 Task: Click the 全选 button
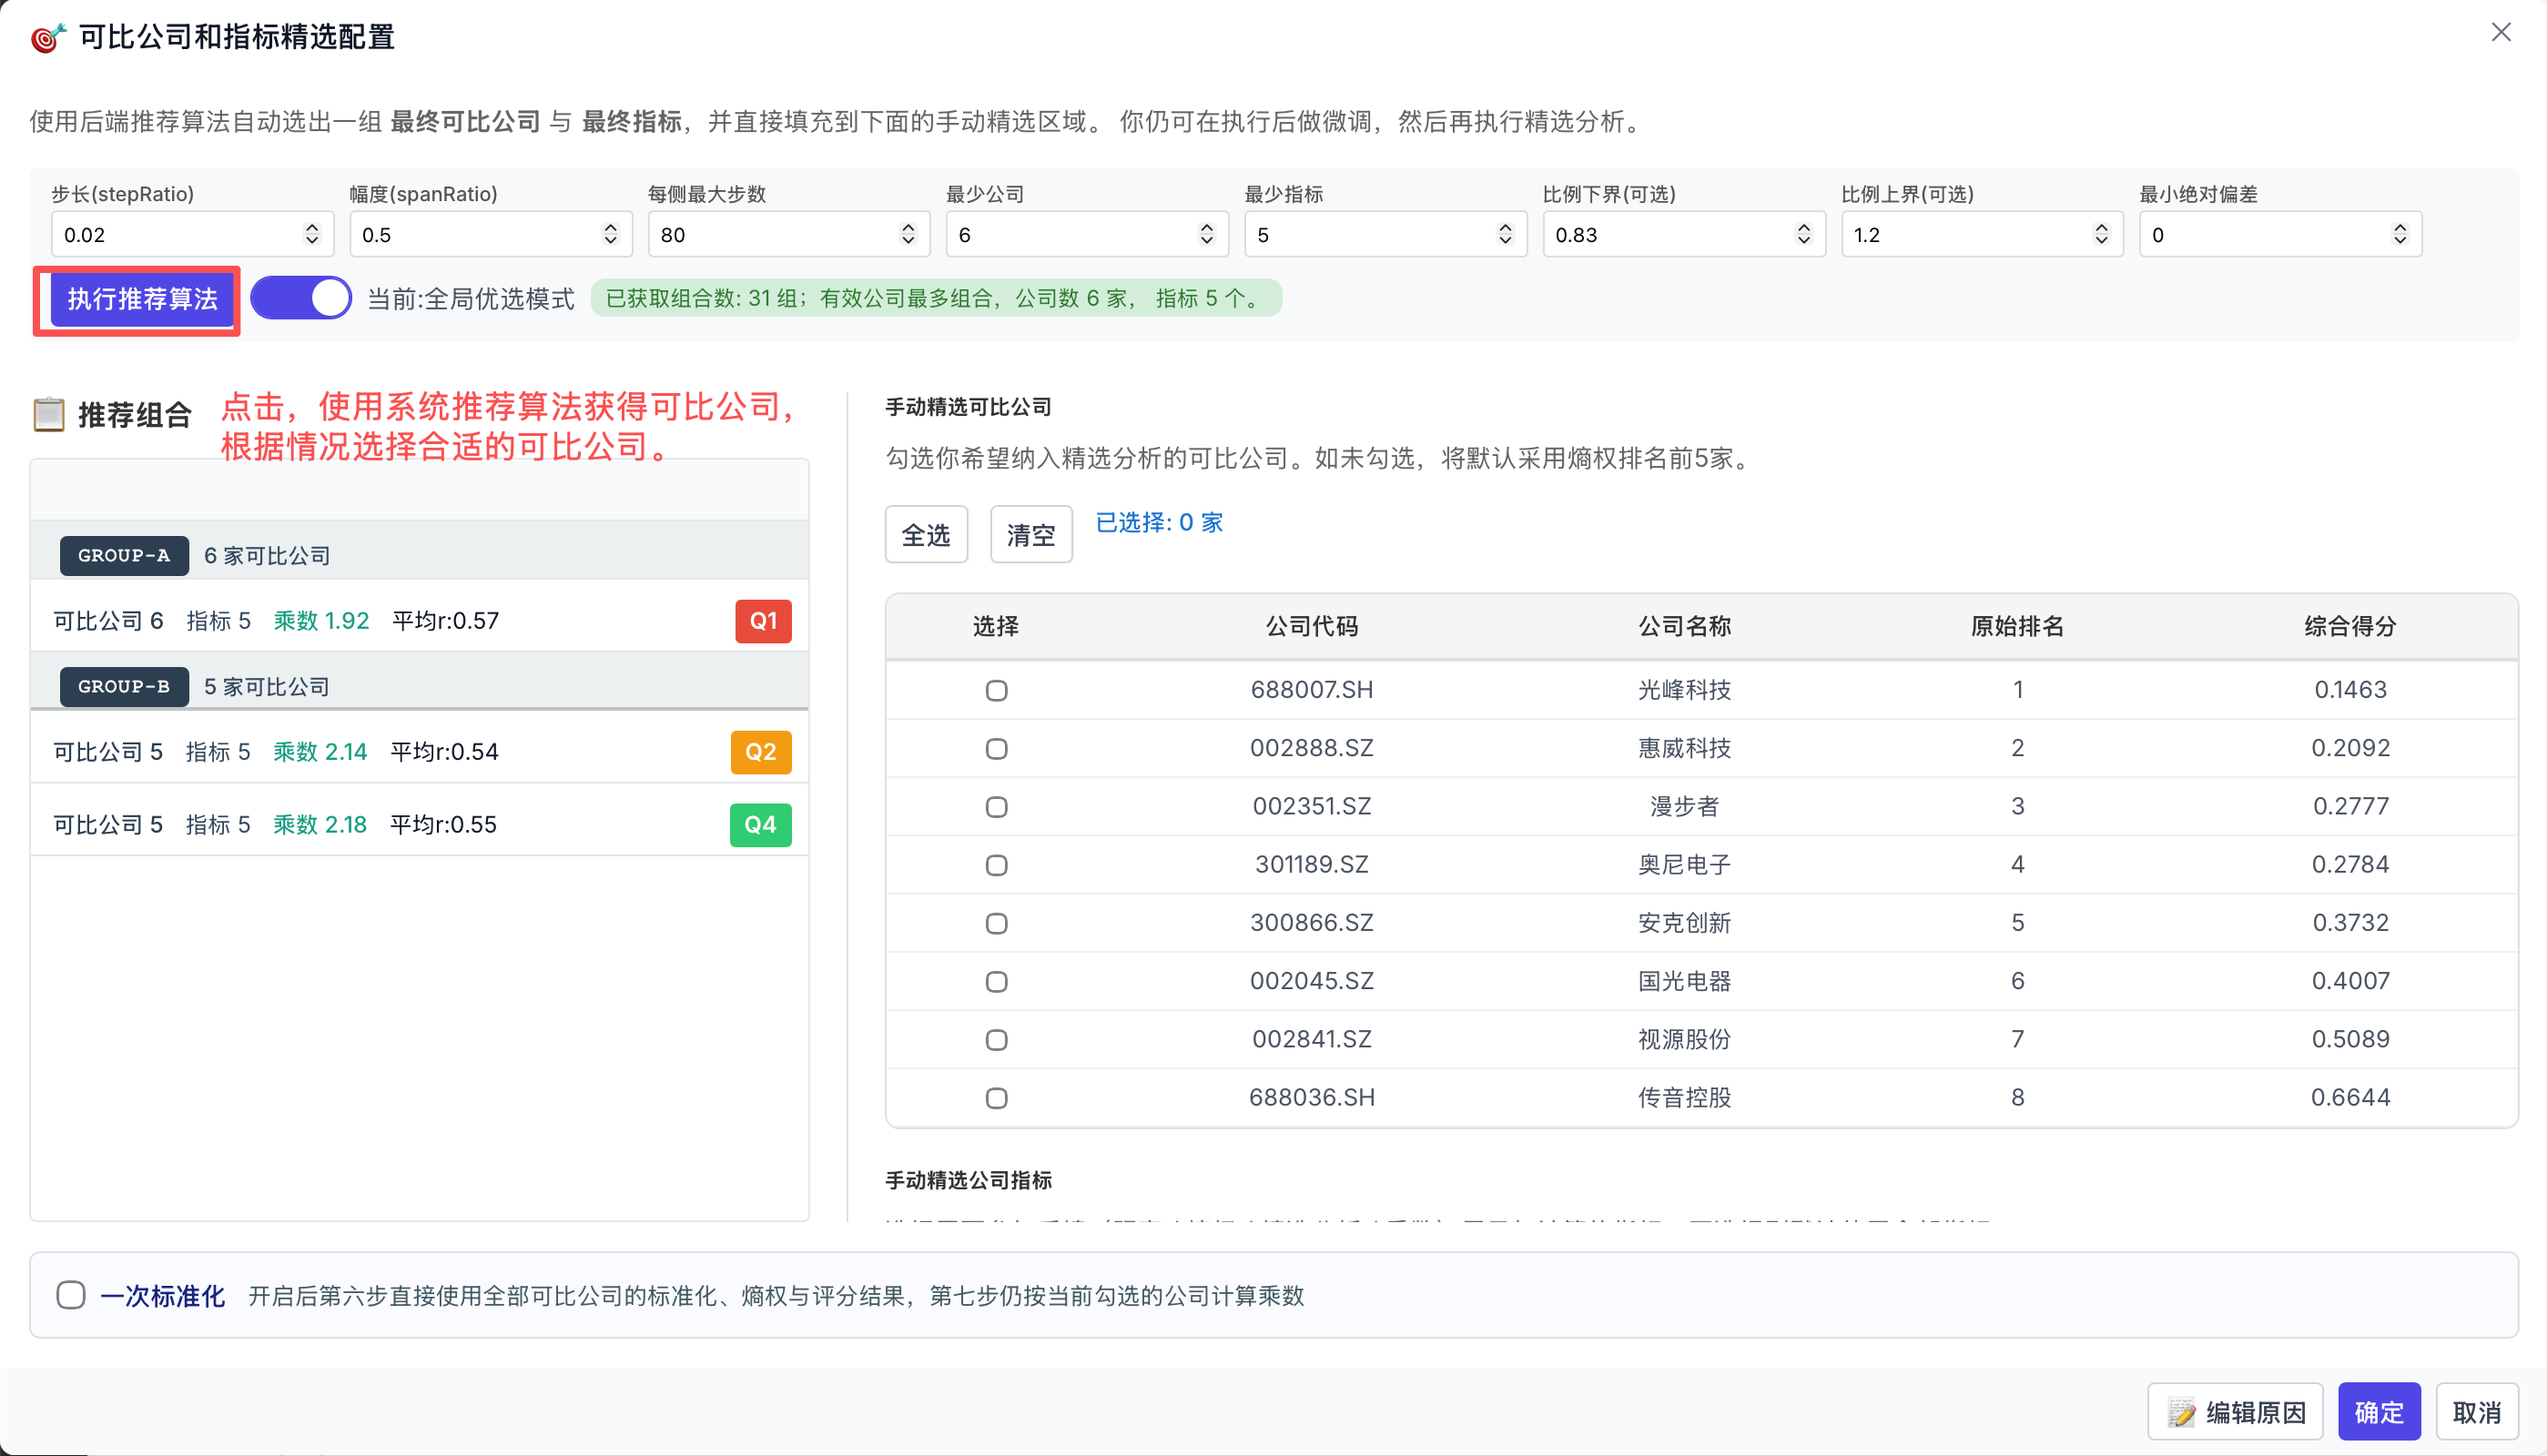coord(926,535)
